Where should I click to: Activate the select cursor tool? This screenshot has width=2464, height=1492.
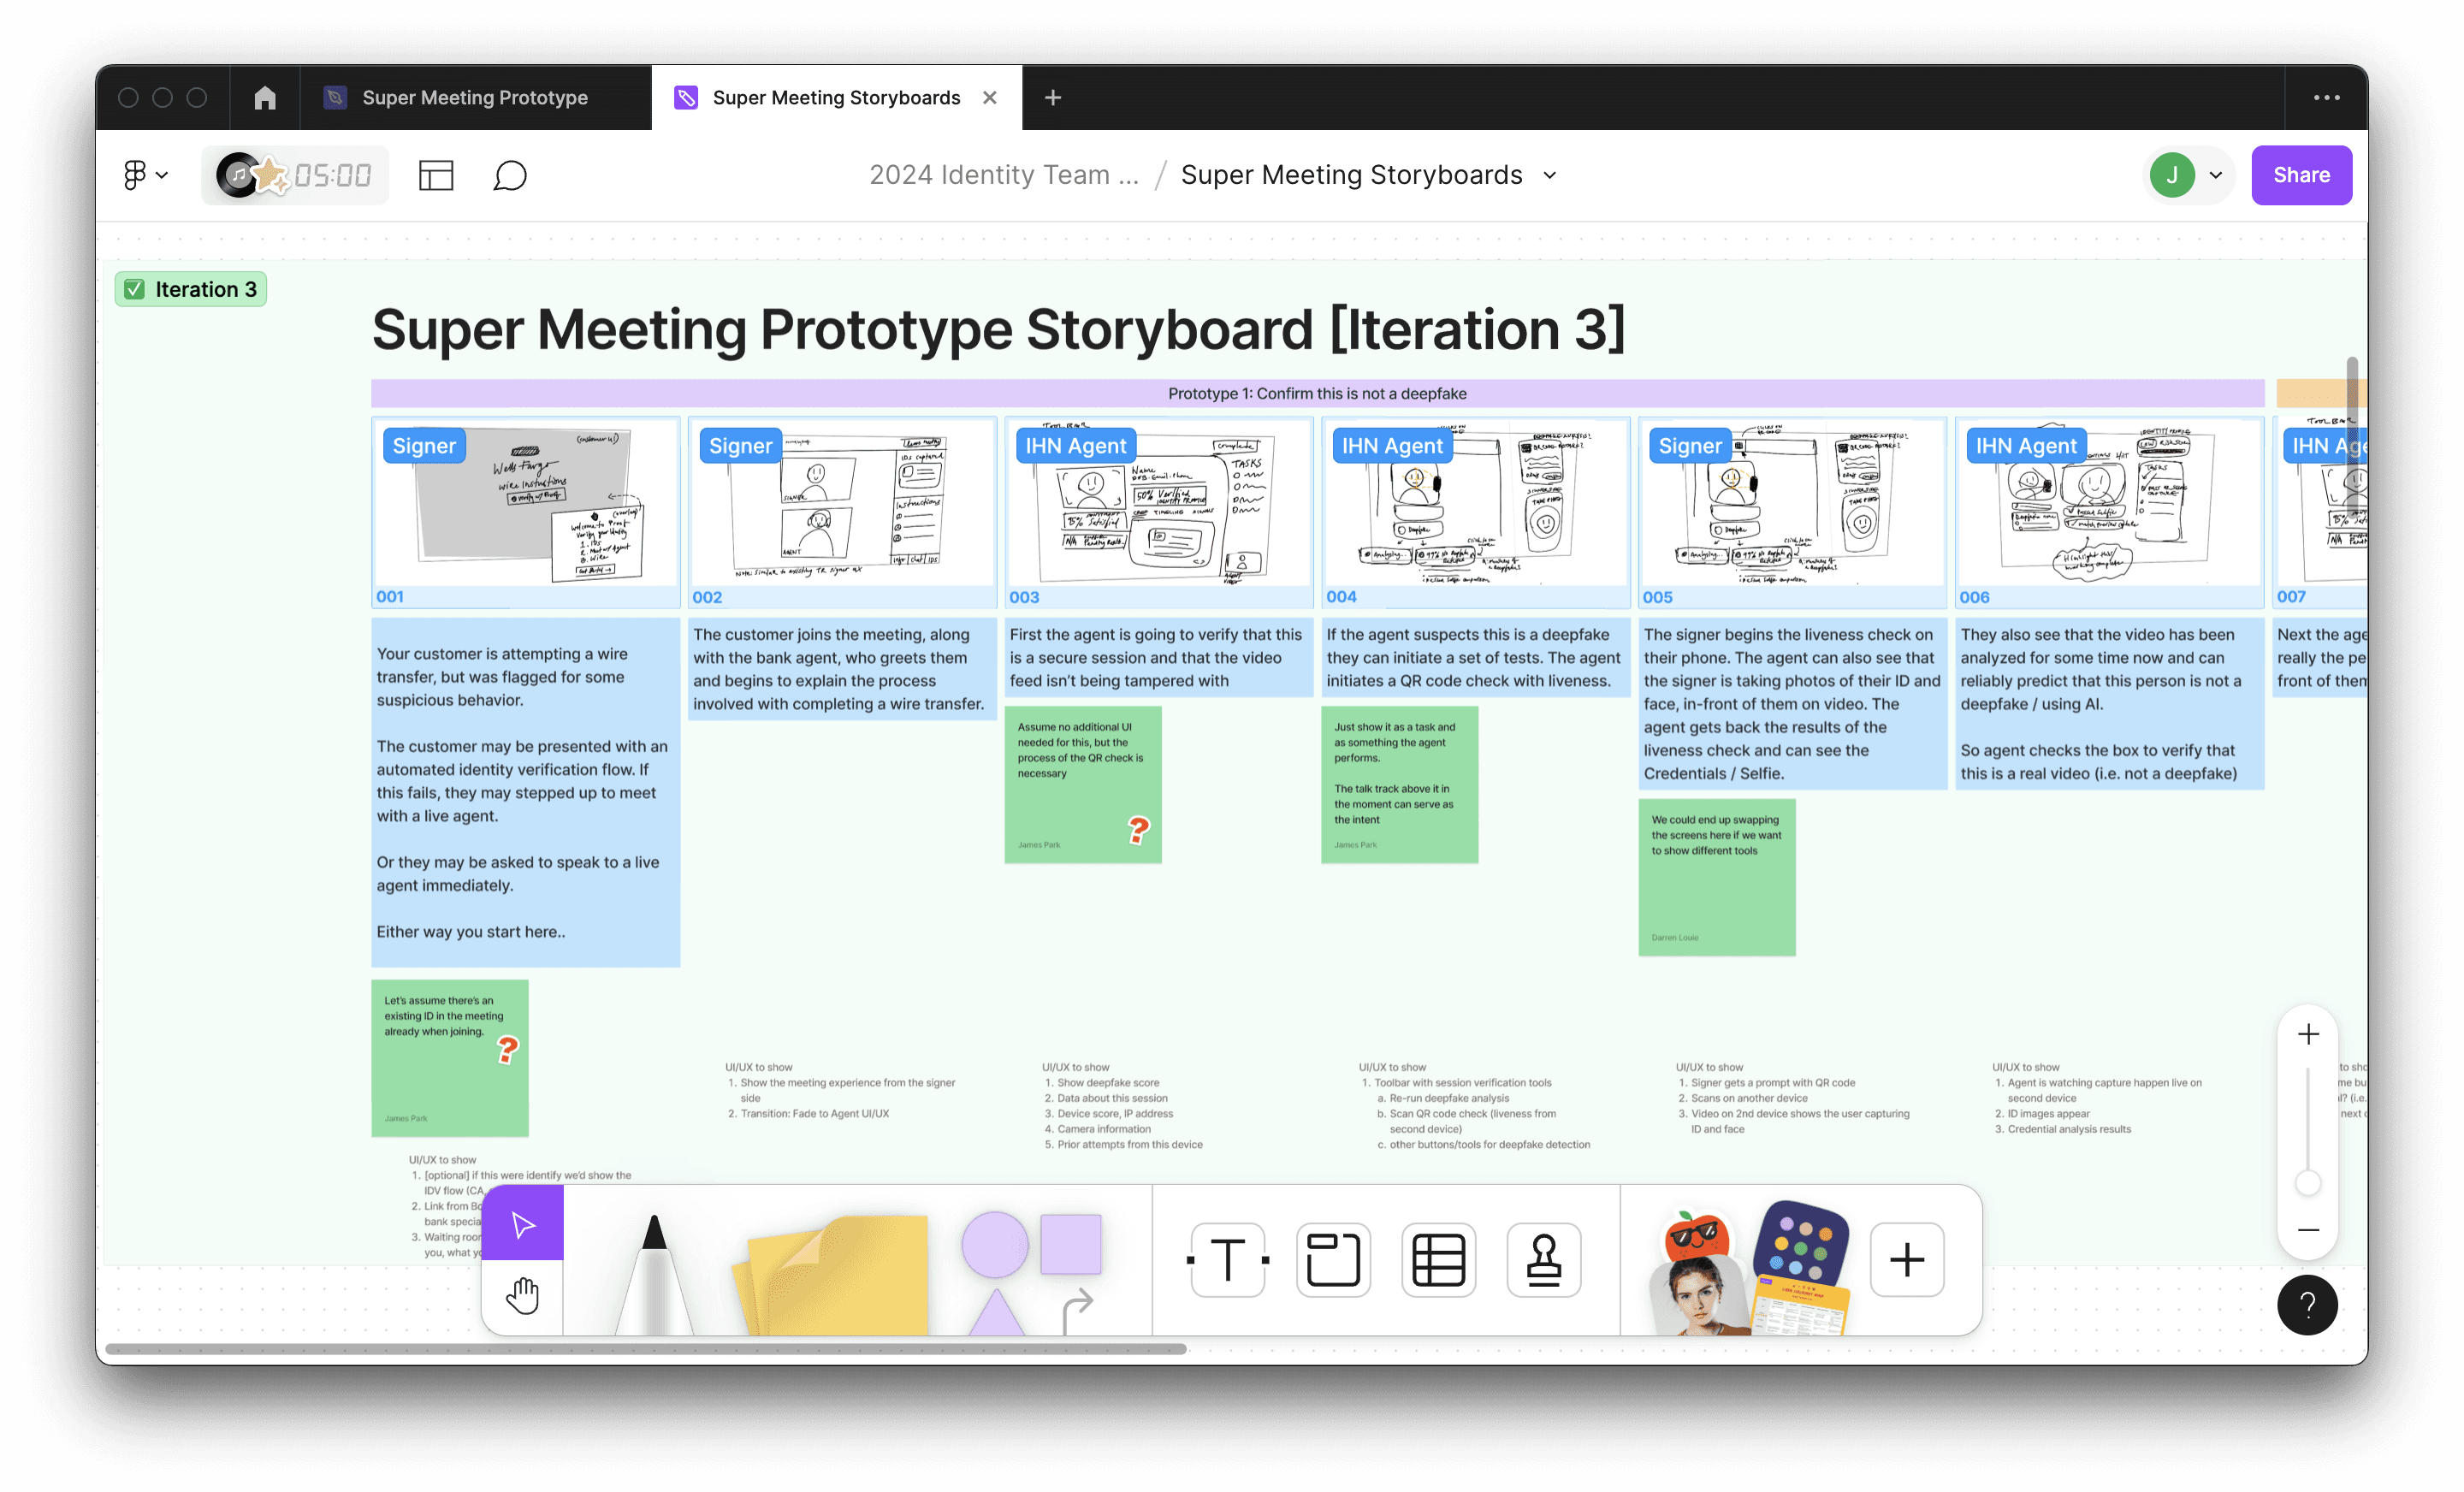tap(522, 1224)
